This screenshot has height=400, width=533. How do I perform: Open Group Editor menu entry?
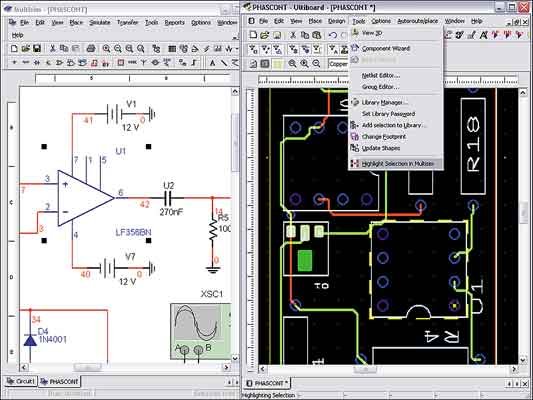click(396, 87)
